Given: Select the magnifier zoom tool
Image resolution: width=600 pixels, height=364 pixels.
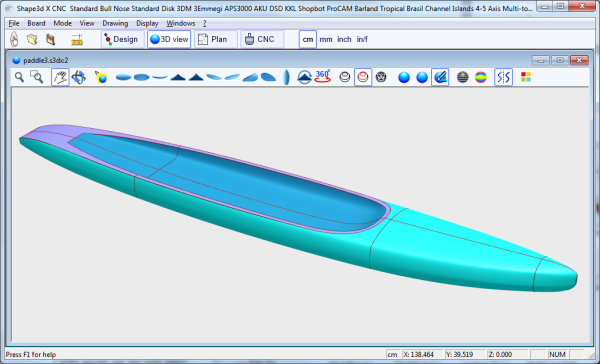Looking at the screenshot, I should click(x=19, y=77).
